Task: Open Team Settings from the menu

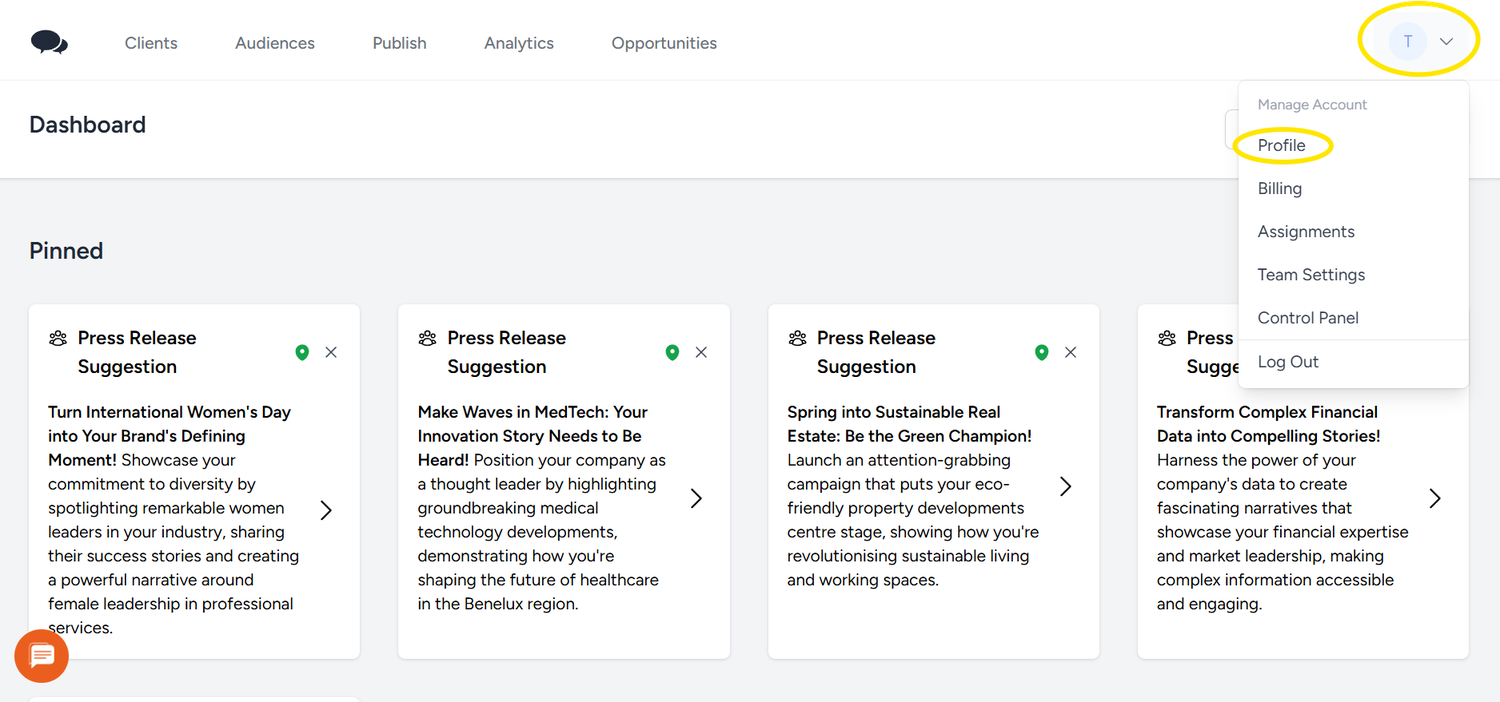Action: click(1311, 275)
